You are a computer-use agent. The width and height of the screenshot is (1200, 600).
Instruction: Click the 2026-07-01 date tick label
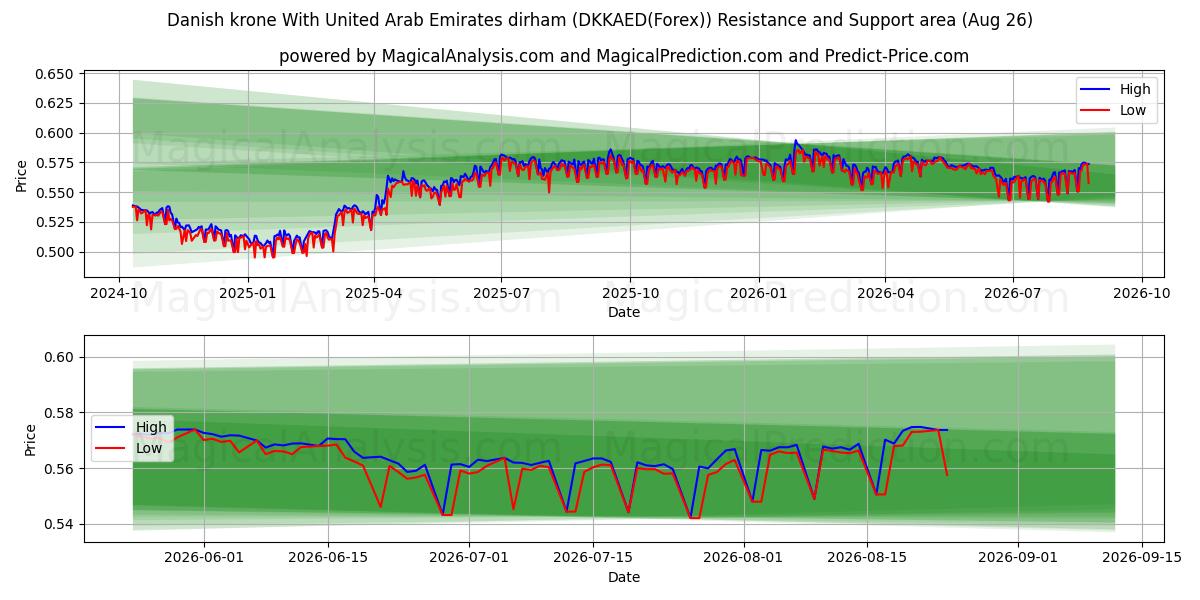click(x=470, y=559)
